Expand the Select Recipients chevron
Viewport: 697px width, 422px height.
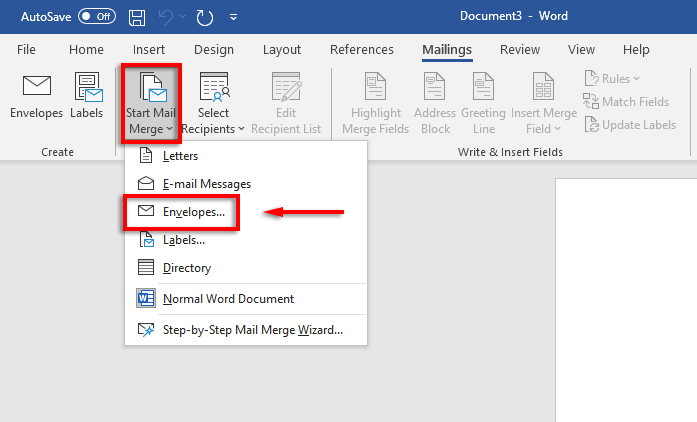coord(241,129)
